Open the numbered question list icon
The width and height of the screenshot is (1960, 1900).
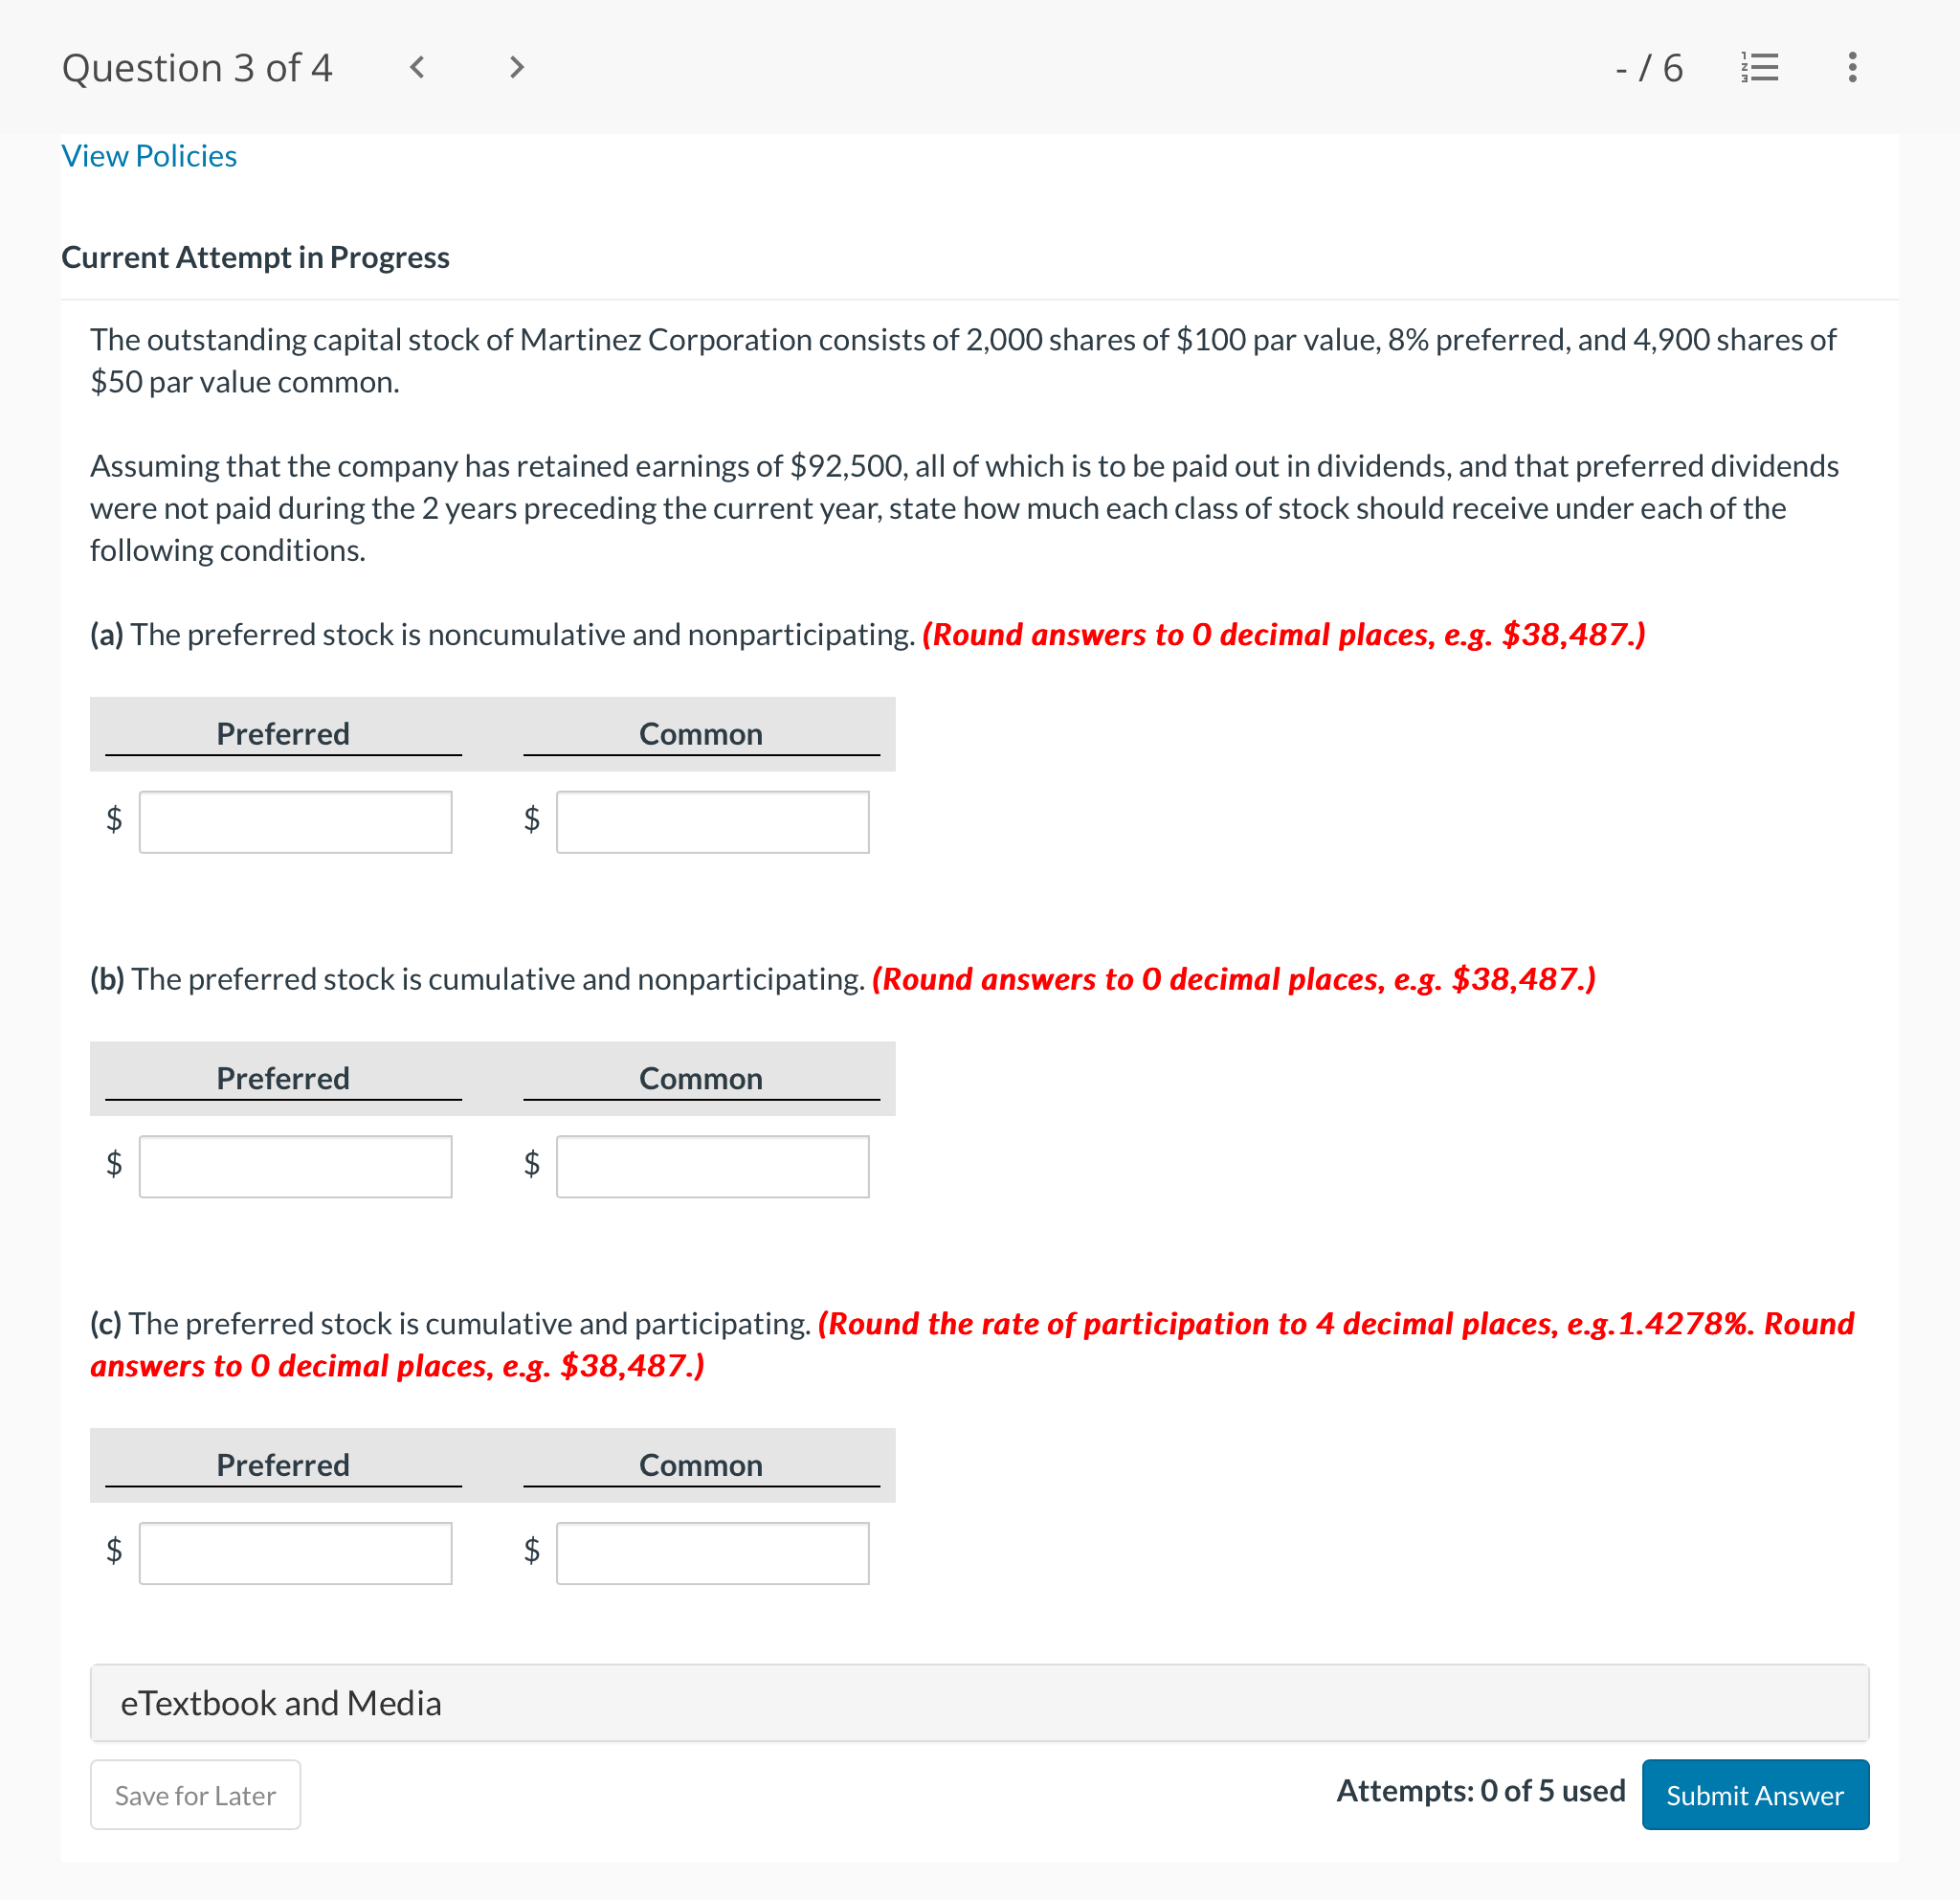click(1758, 68)
